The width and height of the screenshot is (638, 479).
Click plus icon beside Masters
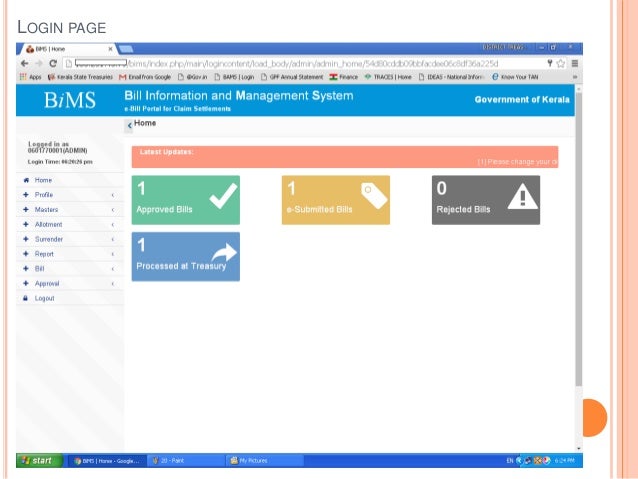point(26,209)
